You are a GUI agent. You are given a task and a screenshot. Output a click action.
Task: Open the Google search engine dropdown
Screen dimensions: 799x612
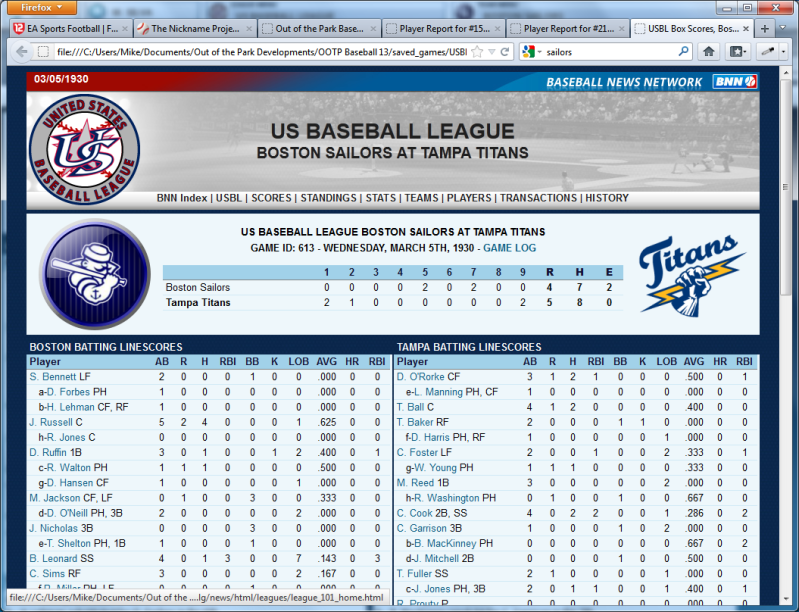click(x=531, y=51)
